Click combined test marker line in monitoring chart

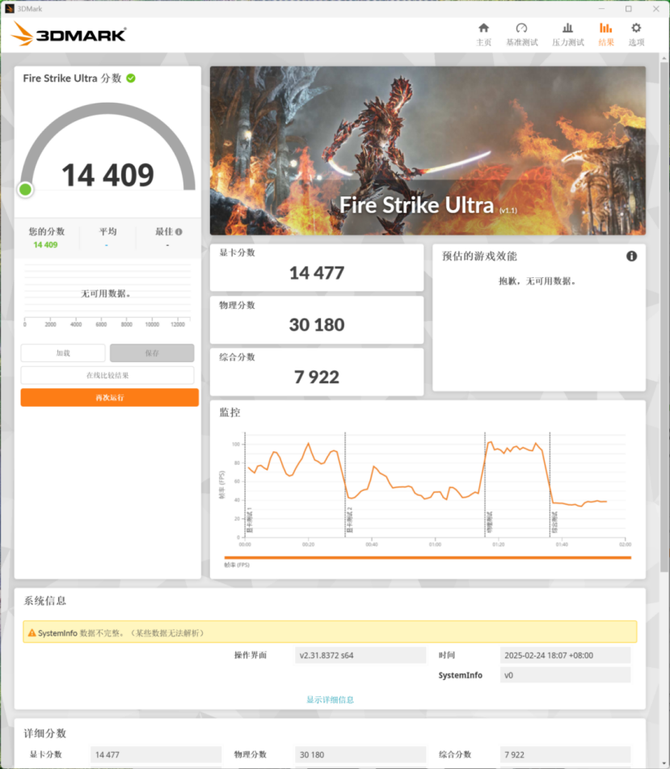[x=550, y=485]
